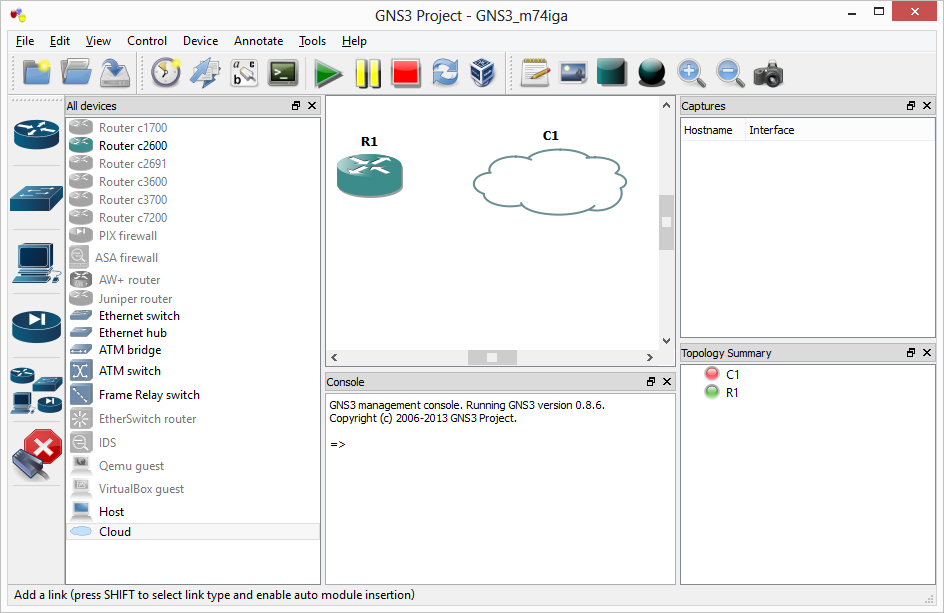Viewport: 944px width, 613px height.
Task: Zoom out with the magnifier minus icon
Action: point(730,73)
